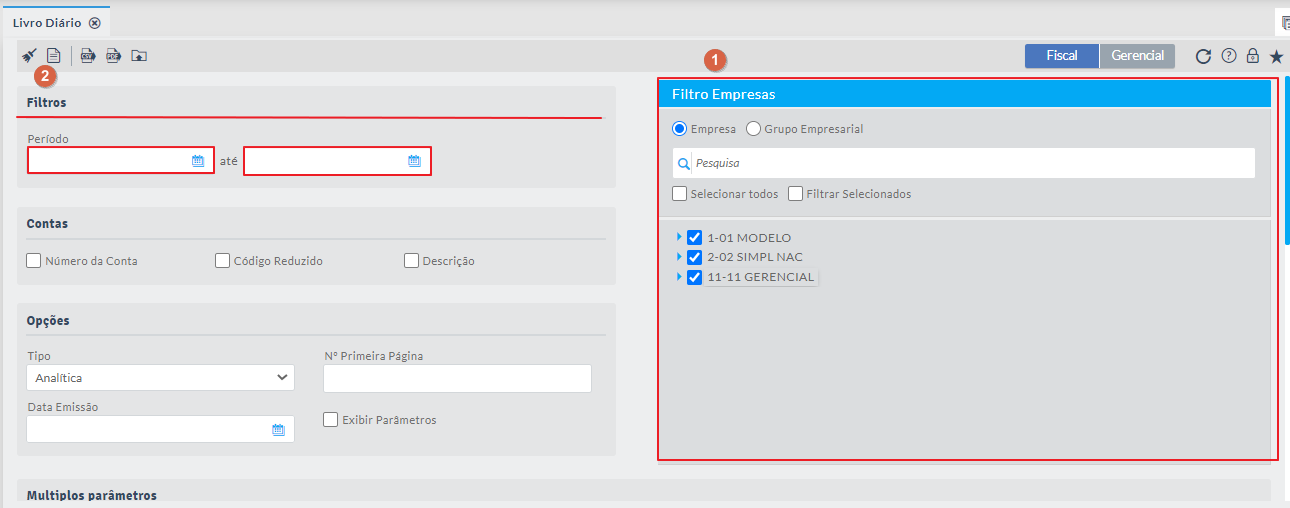The height and width of the screenshot is (508, 1290).
Task: Click the broom clear-filters icon
Action: point(29,56)
